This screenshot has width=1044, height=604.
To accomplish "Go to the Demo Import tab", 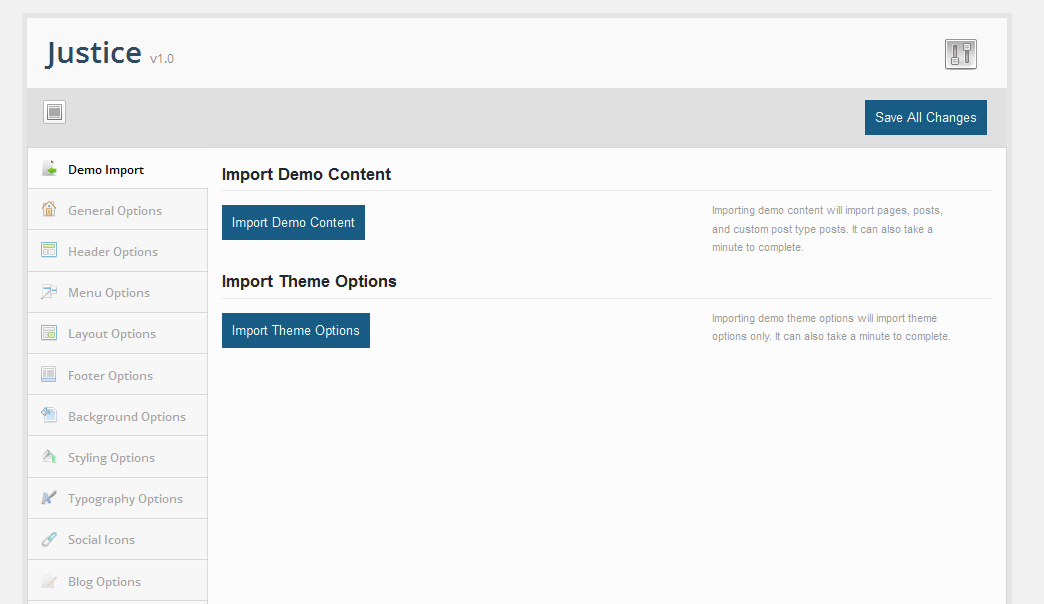I will click(x=106, y=170).
